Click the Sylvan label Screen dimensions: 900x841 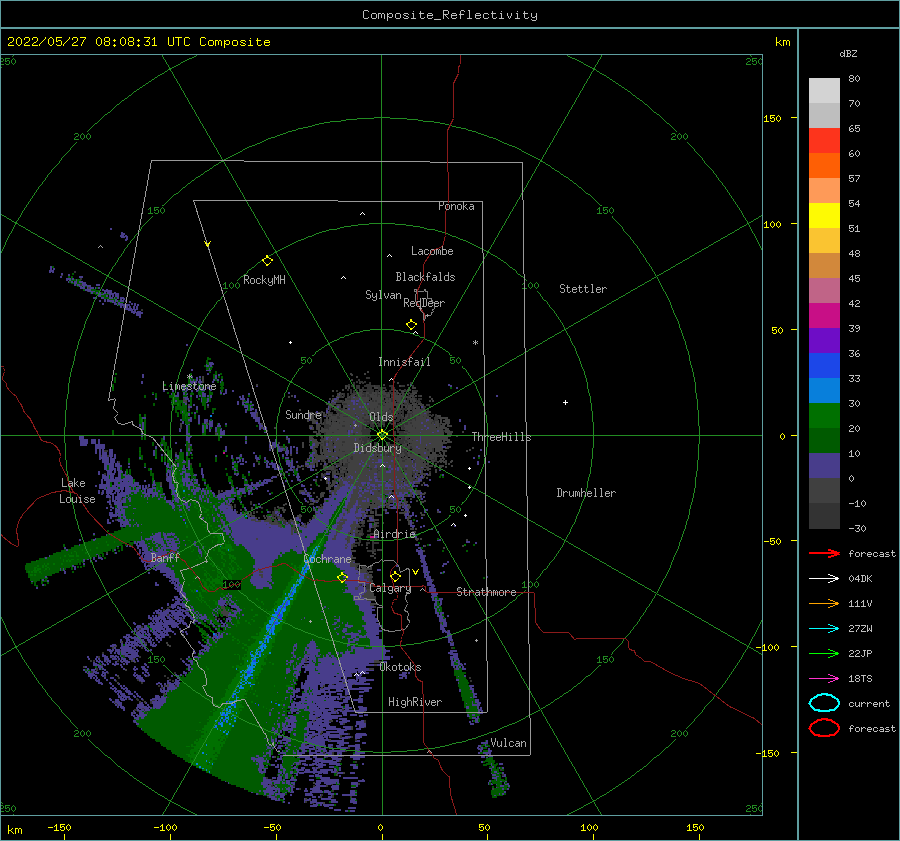[383, 295]
